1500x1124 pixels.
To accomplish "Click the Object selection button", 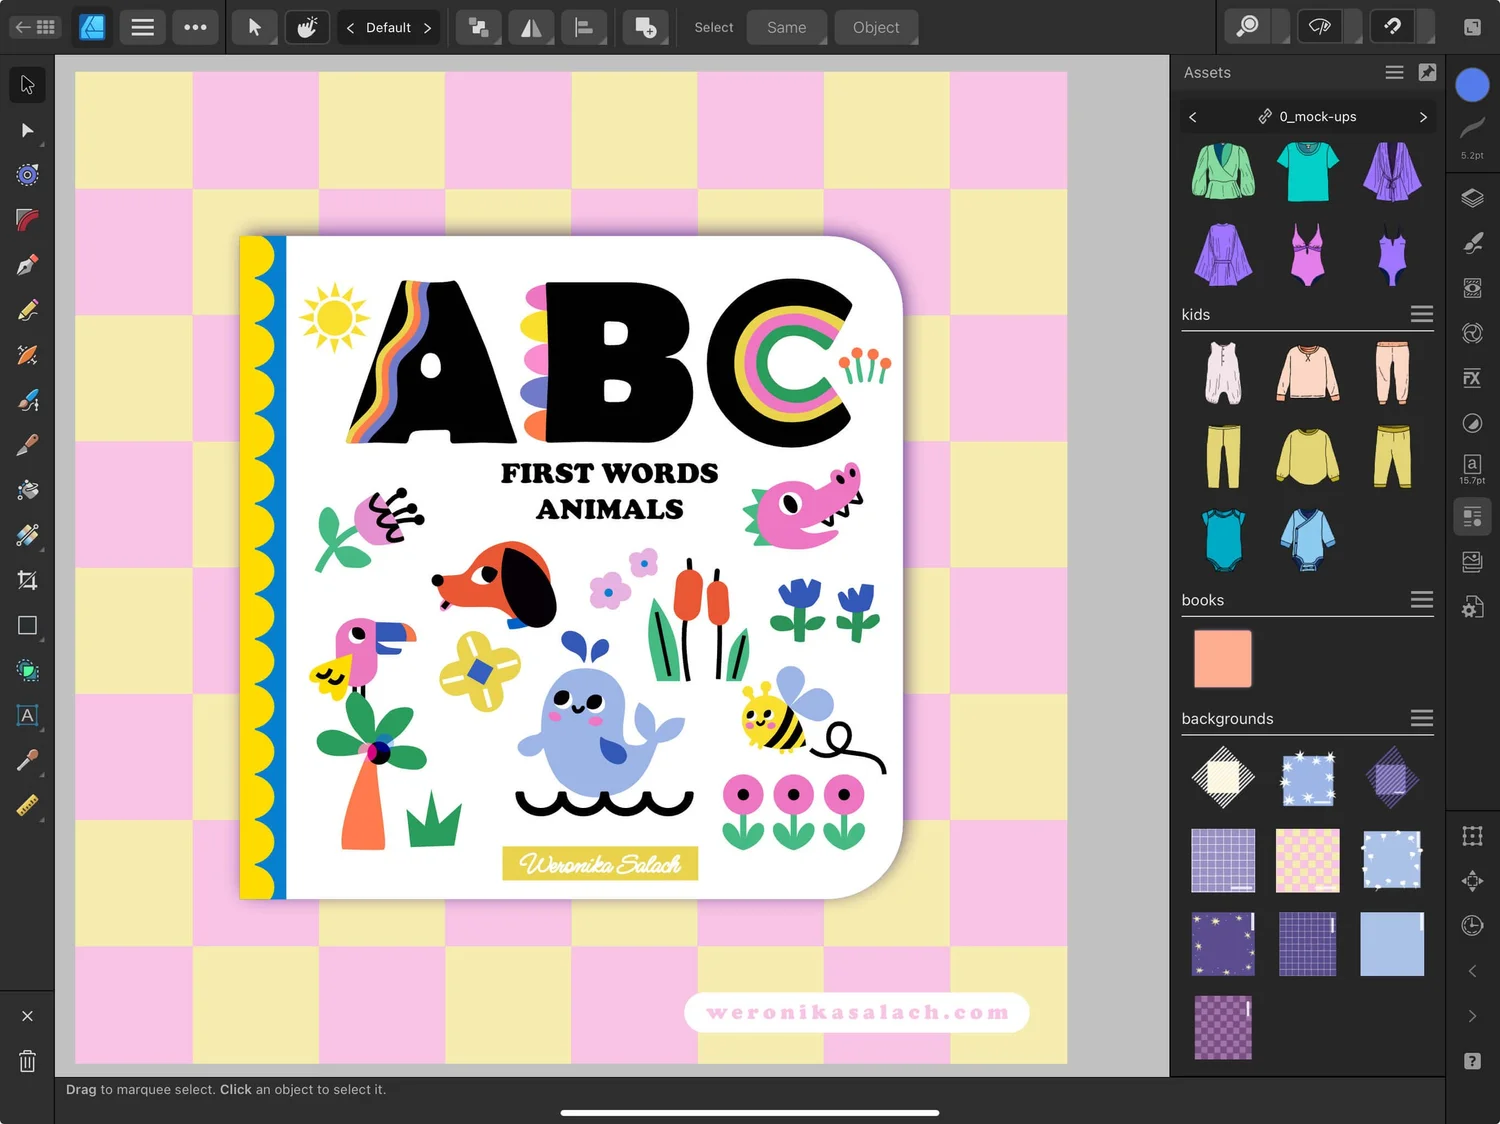I will coord(876,27).
